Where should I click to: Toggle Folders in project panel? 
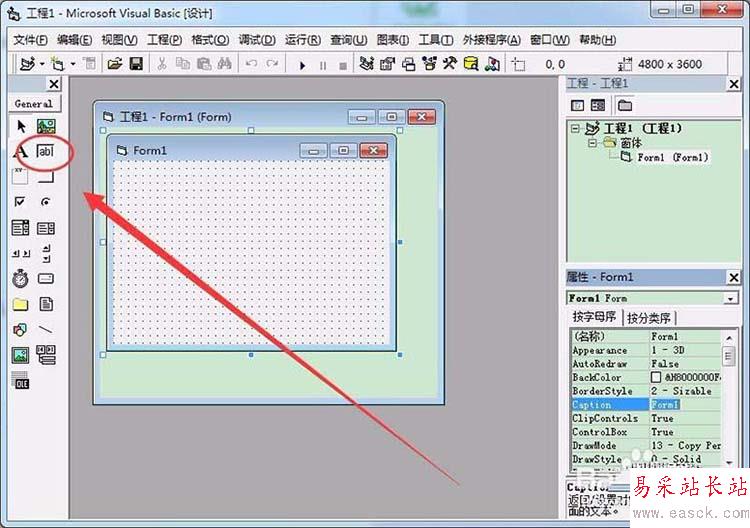click(625, 105)
